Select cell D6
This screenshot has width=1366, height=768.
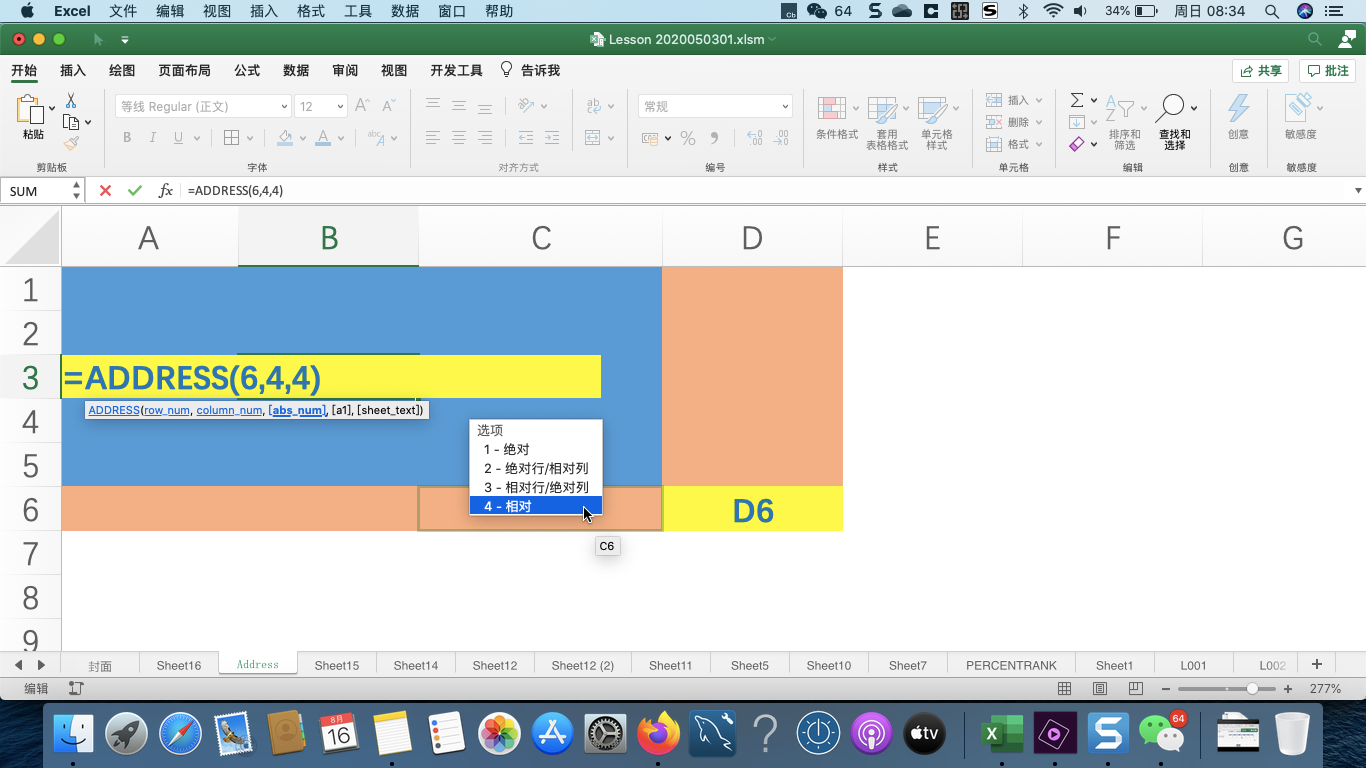click(x=752, y=509)
